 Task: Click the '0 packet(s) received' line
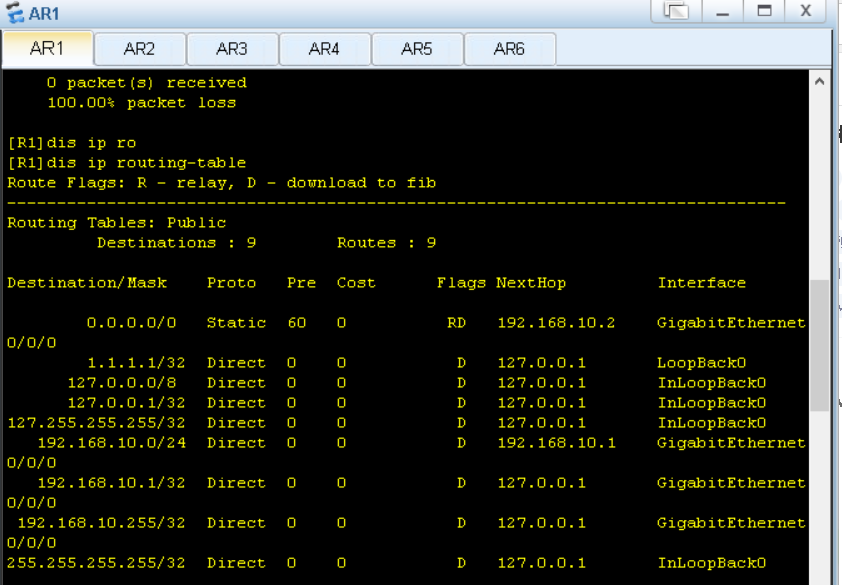[x=147, y=83]
